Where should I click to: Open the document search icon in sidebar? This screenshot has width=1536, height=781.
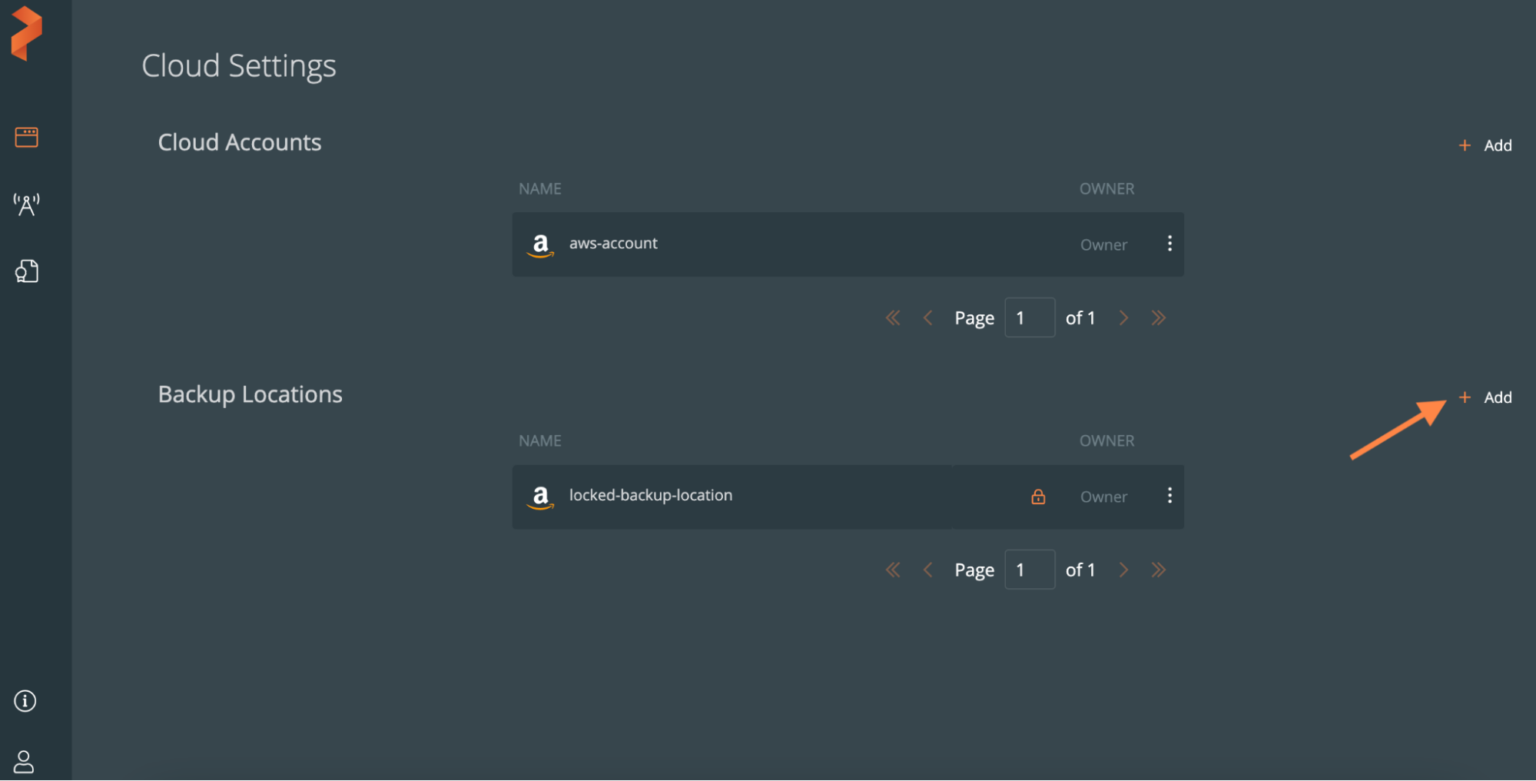(x=26, y=271)
